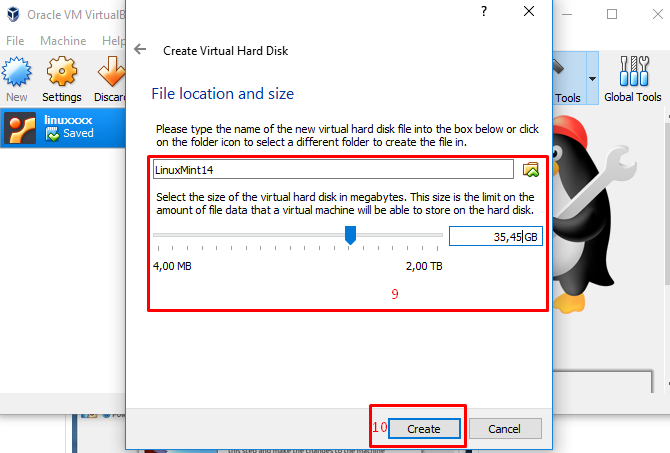The image size is (670, 453).
Task: Click the main window vertical scrollbar
Action: click(x=667, y=205)
